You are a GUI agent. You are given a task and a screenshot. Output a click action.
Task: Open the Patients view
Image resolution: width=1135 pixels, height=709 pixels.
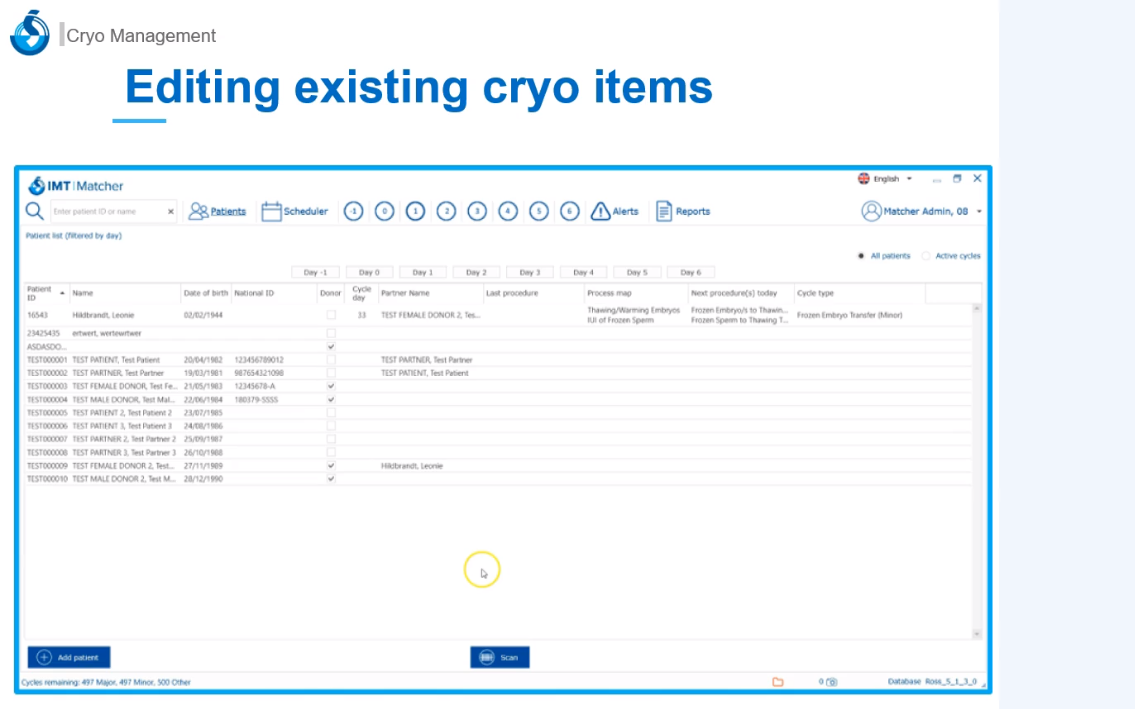[217, 211]
